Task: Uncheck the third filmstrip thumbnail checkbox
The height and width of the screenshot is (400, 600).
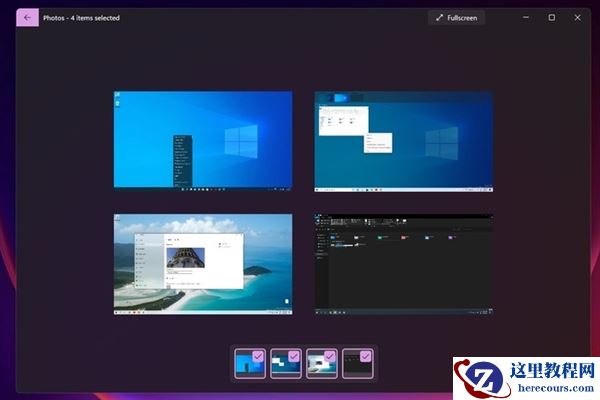Action: (329, 356)
